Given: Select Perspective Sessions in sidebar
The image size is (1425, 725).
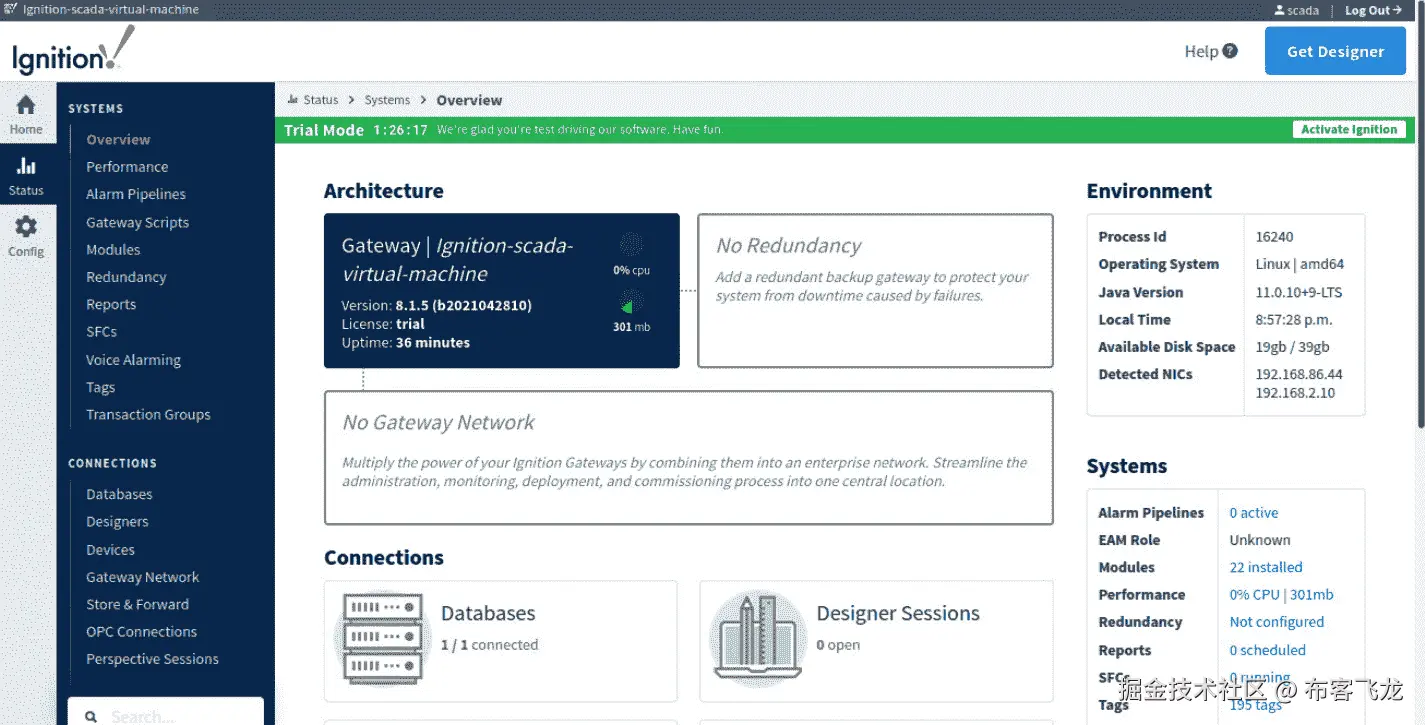Looking at the screenshot, I should pos(152,659).
